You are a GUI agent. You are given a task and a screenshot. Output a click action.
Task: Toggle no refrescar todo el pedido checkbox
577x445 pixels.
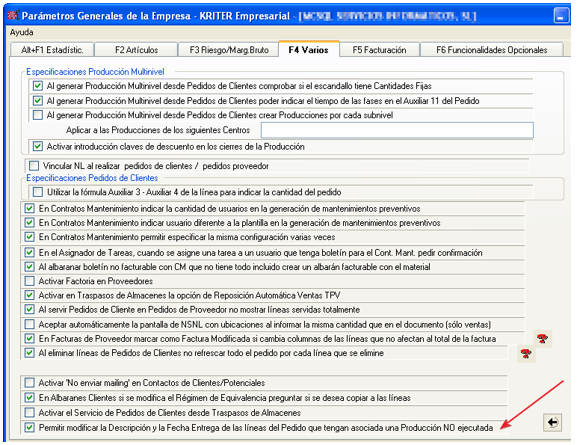tap(29, 353)
